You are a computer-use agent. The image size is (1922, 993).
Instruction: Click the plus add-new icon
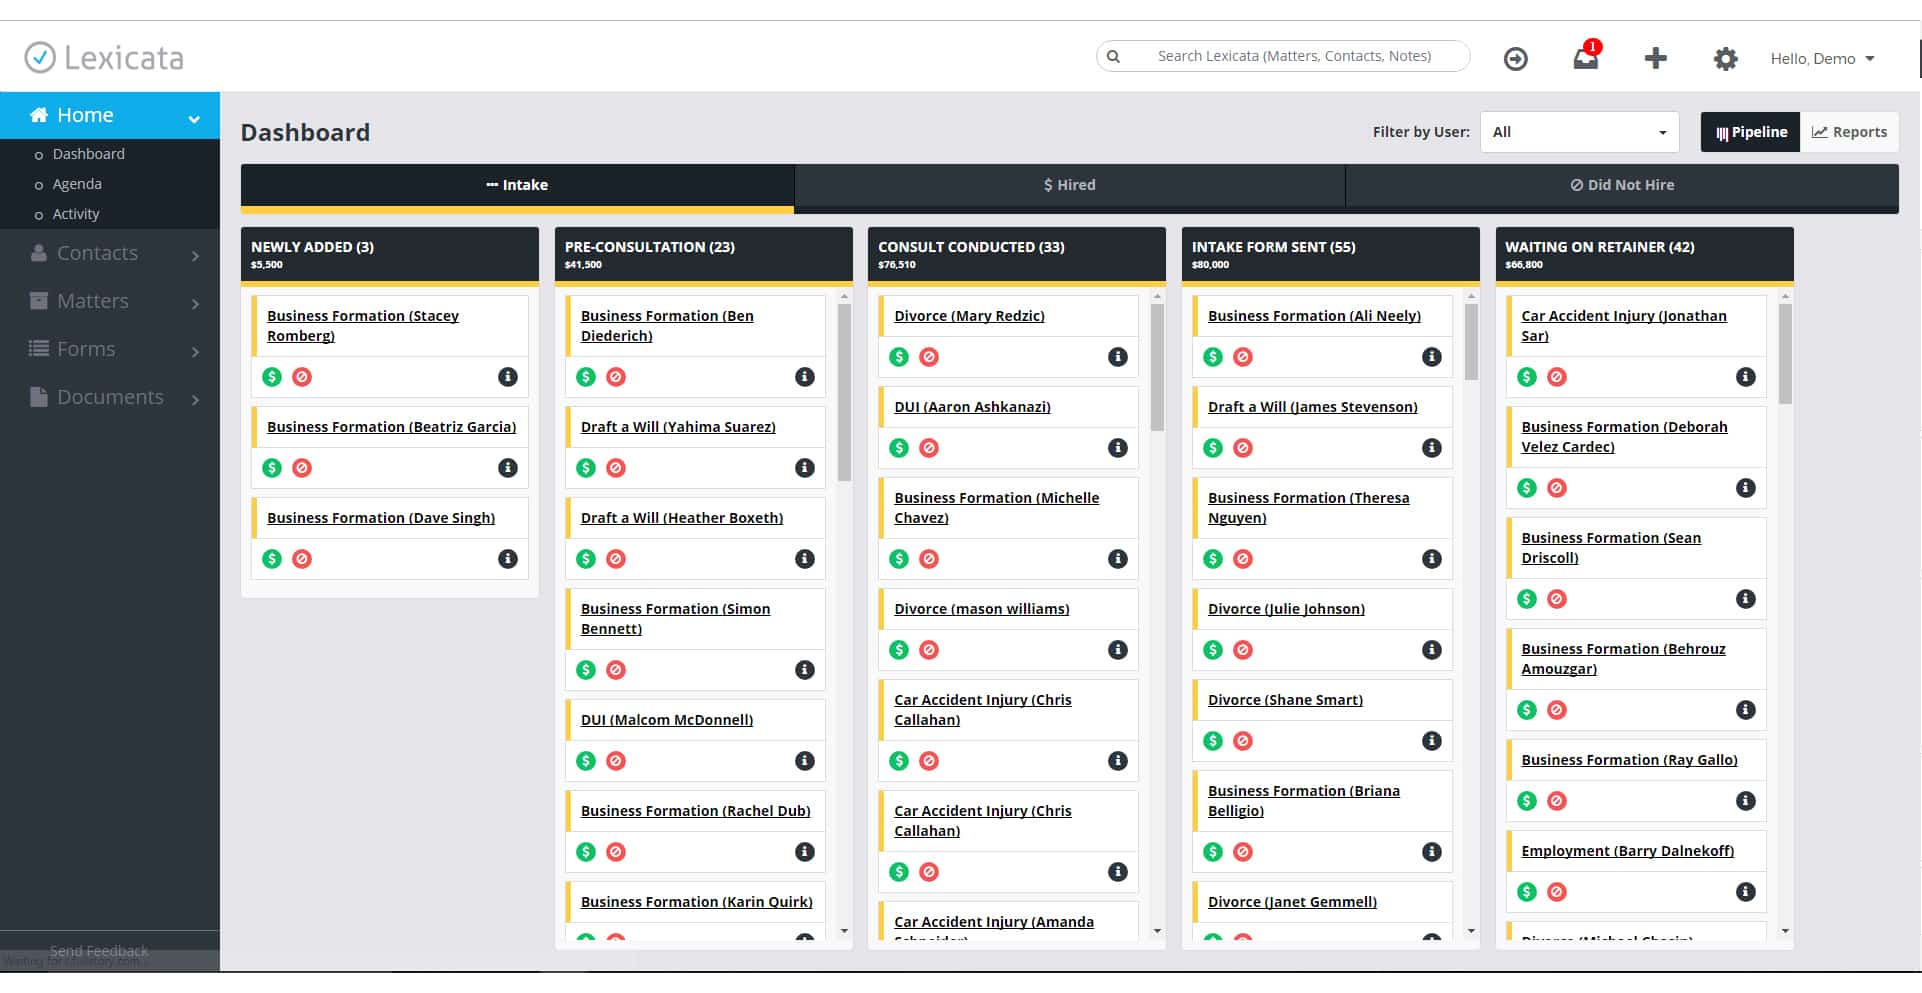click(1655, 58)
